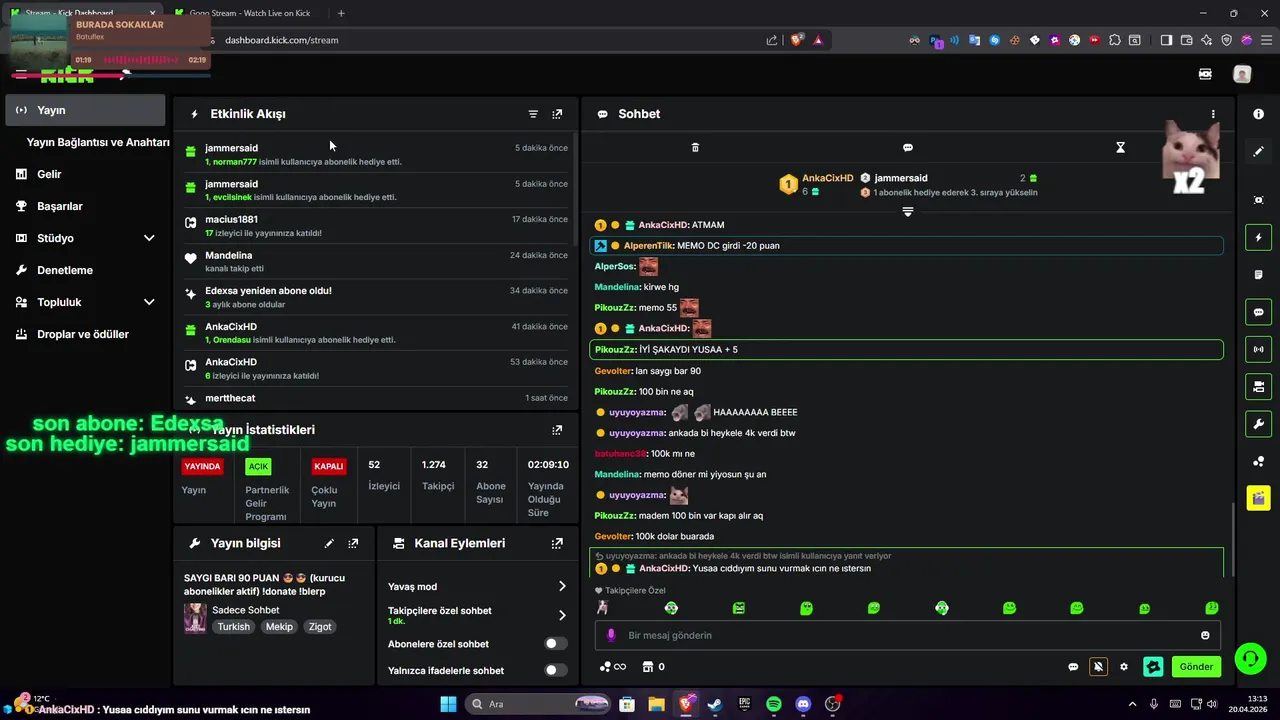The height and width of the screenshot is (720, 1280).
Task: Click the green support chat bubble button
Action: 1249,658
